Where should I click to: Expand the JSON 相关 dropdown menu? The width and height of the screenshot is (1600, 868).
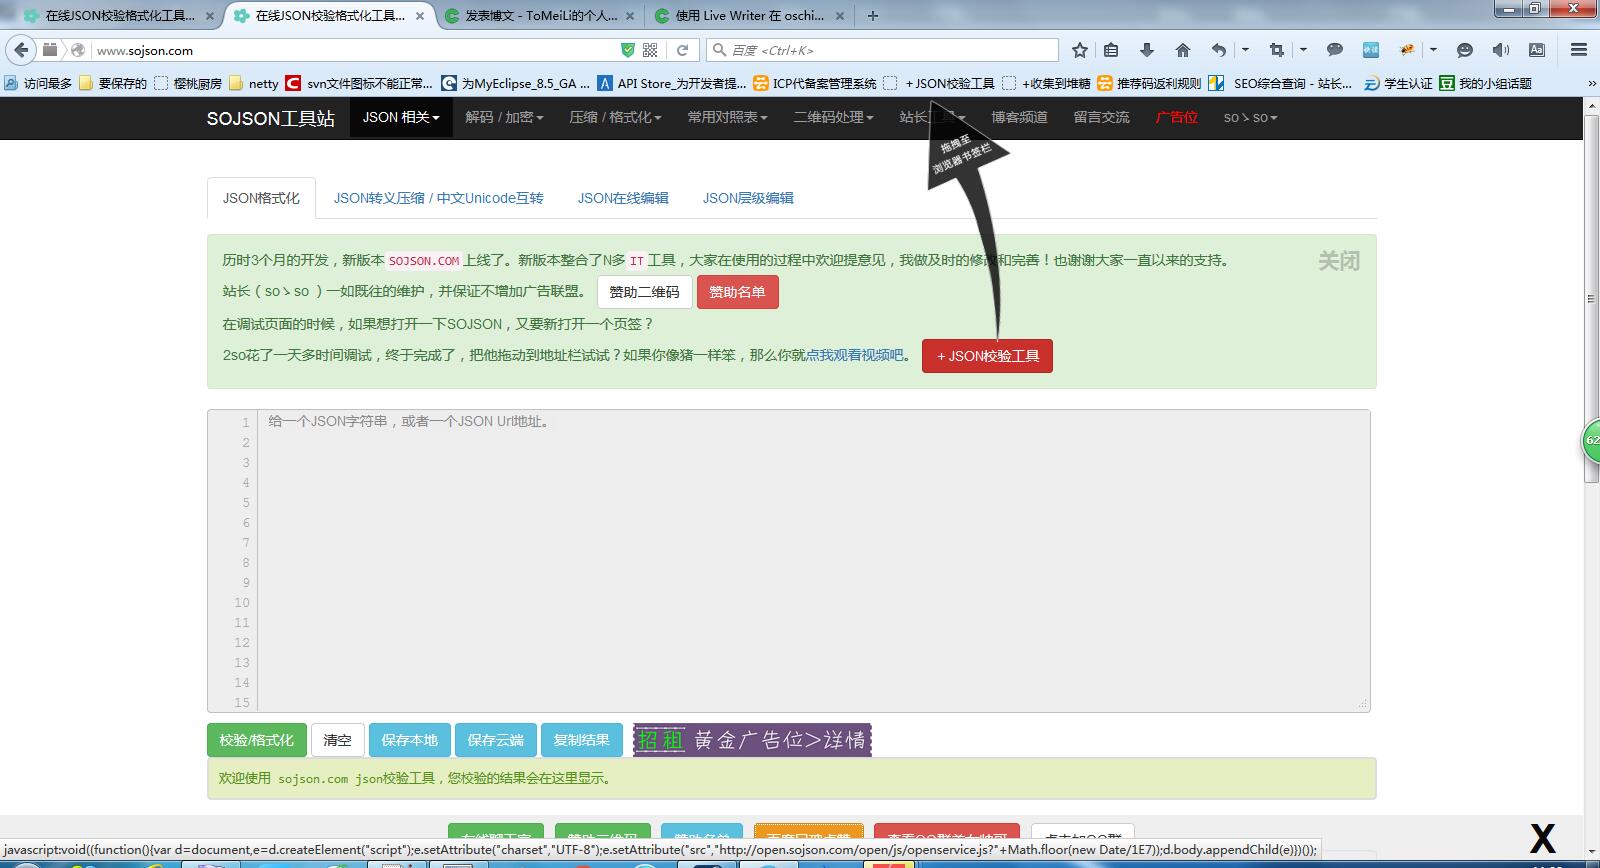pyautogui.click(x=401, y=117)
